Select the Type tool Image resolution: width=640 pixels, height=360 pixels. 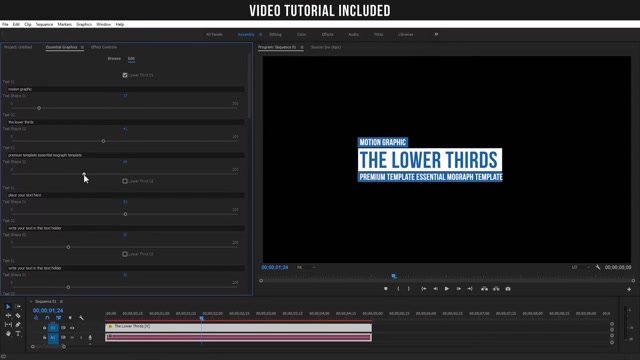[x=18, y=333]
